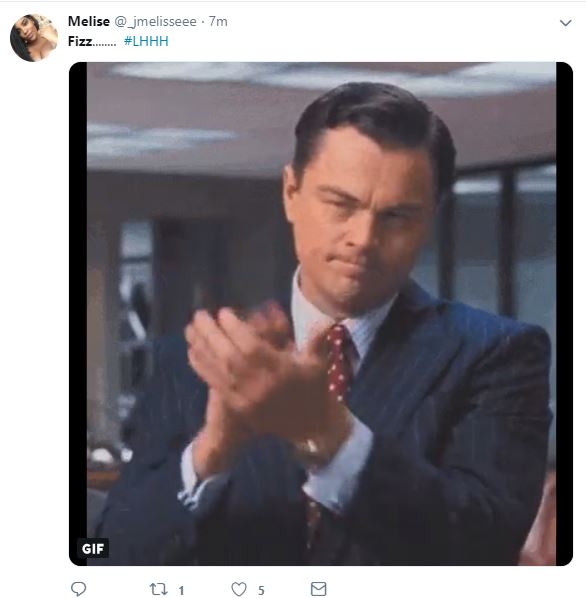This screenshot has height=598, width=586.
Task: Click the left black letterbox bar of GIF
Action: tap(78, 313)
